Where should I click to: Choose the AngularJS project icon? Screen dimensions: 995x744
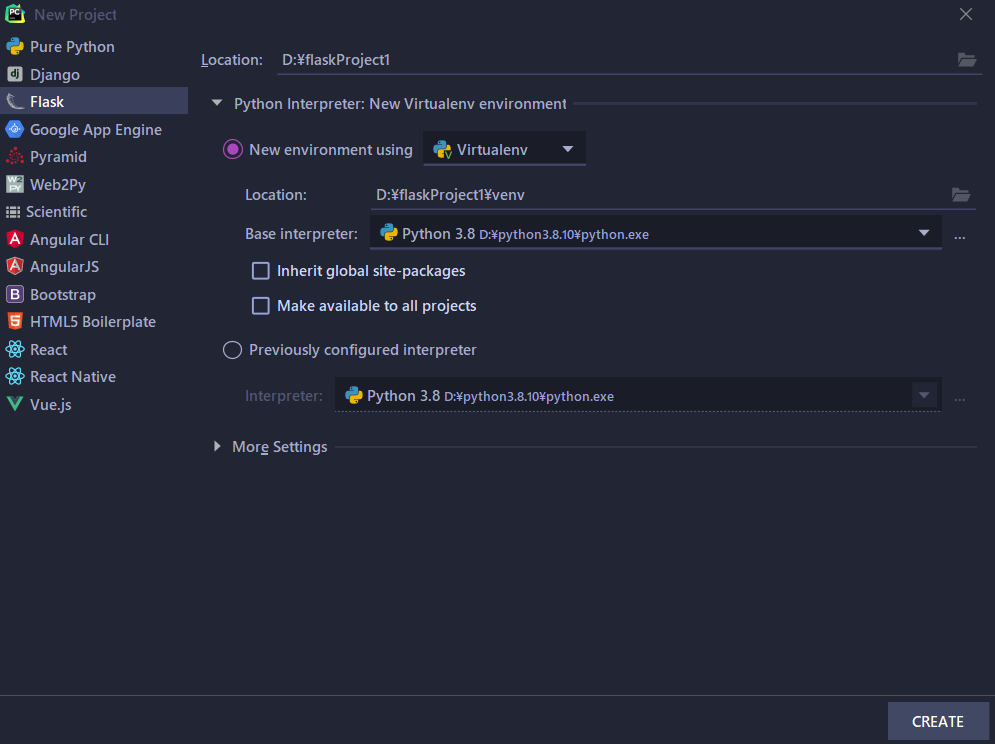15,267
